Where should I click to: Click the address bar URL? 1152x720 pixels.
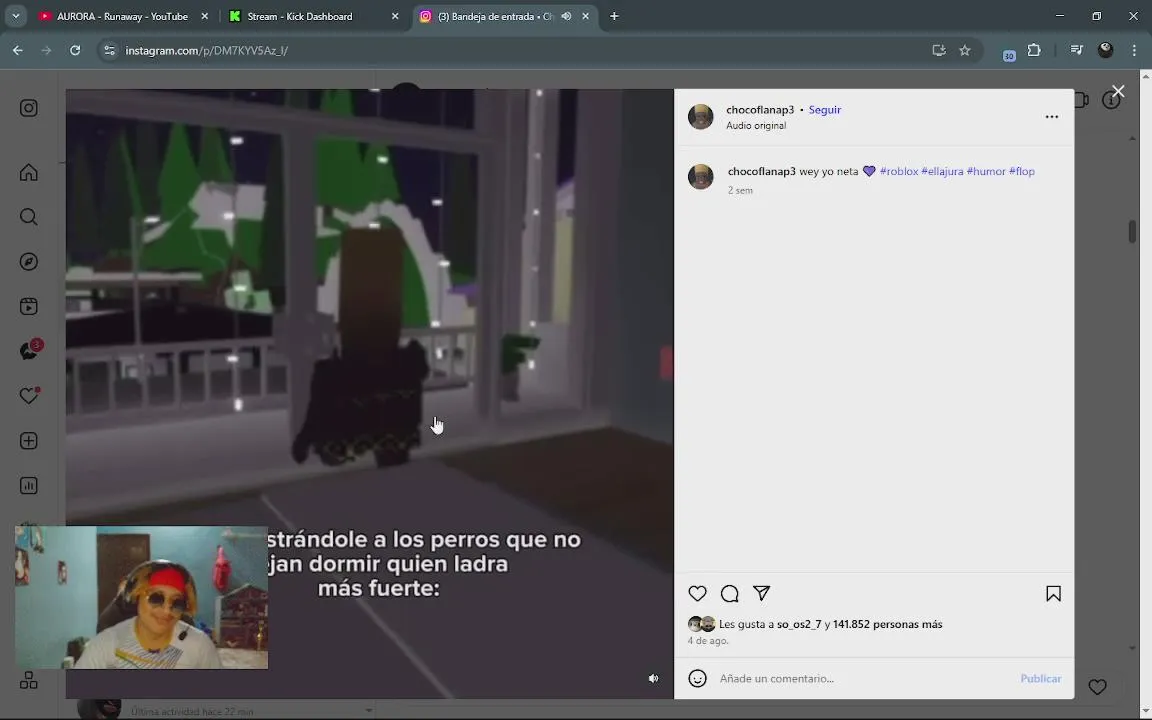[x=206, y=51]
